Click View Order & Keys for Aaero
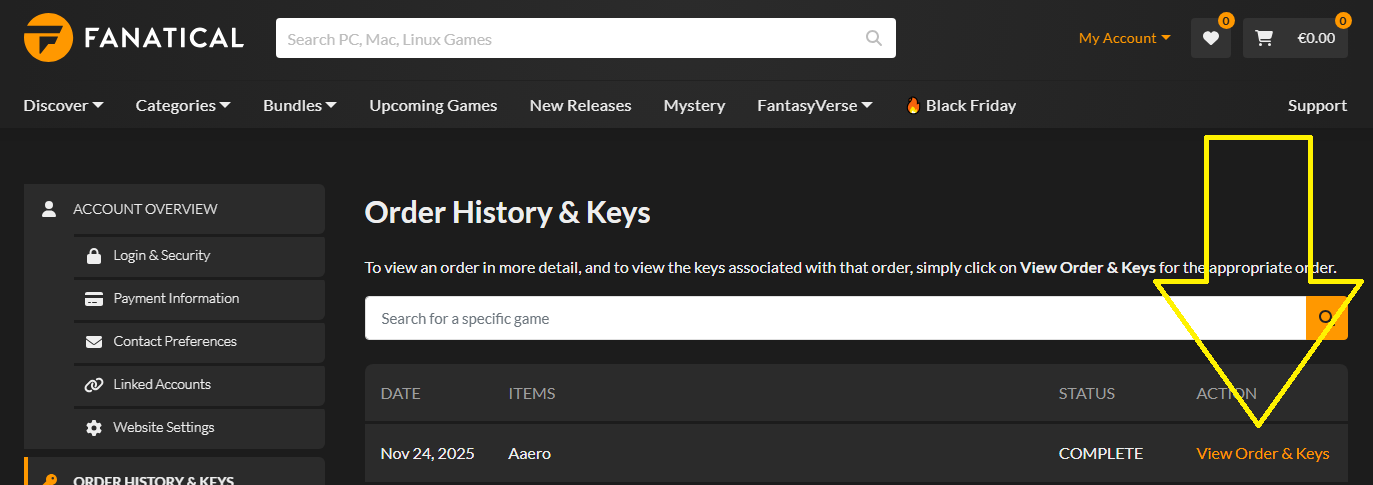This screenshot has width=1373, height=485. pyautogui.click(x=1262, y=453)
